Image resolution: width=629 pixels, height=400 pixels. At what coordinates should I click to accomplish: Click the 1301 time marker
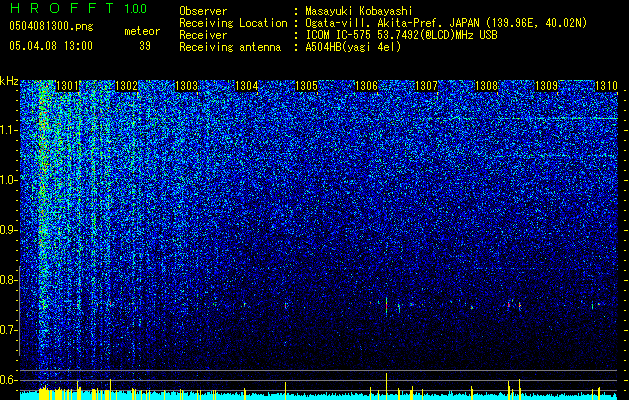[67, 86]
